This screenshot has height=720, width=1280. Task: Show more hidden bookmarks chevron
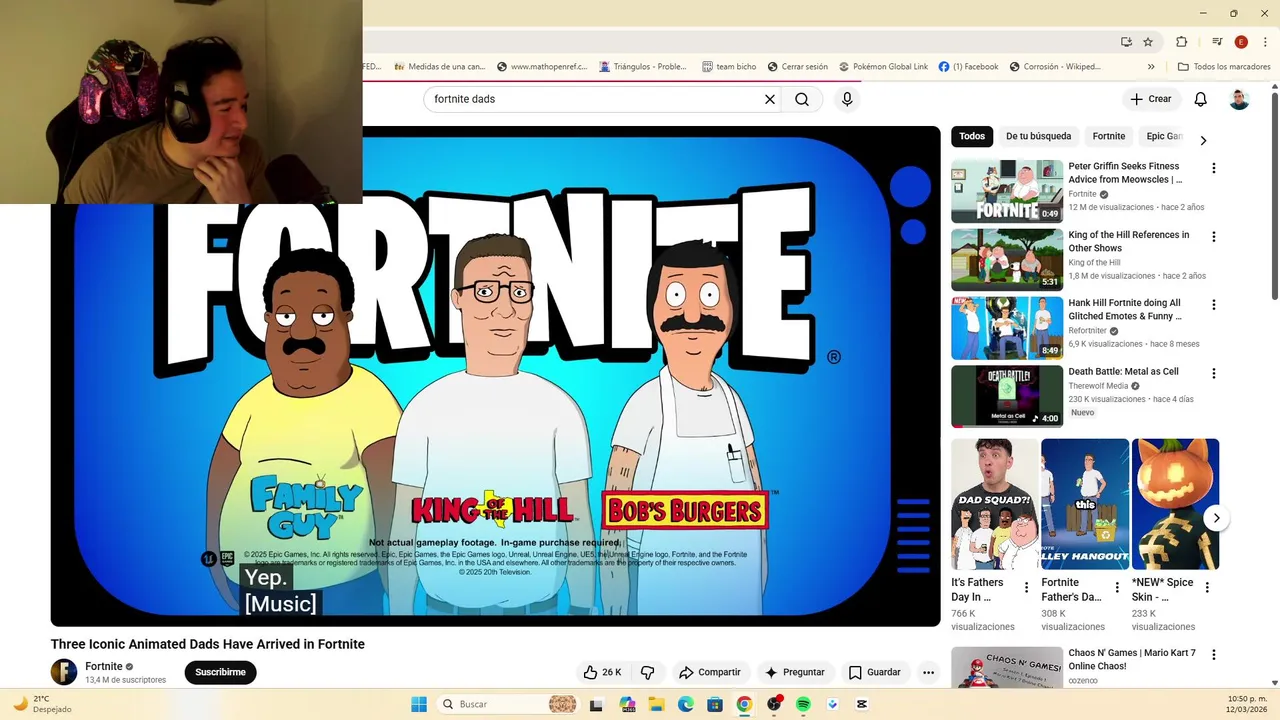[1151, 67]
